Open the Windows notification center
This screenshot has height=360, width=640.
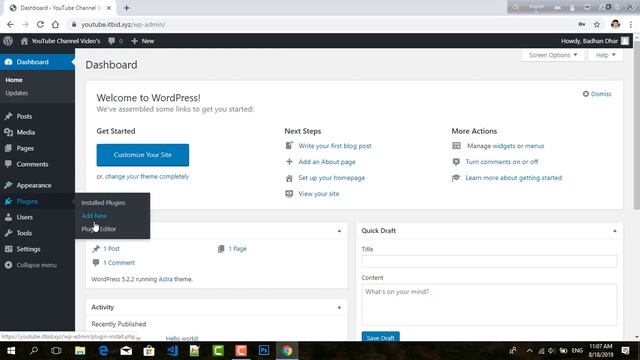(625, 351)
